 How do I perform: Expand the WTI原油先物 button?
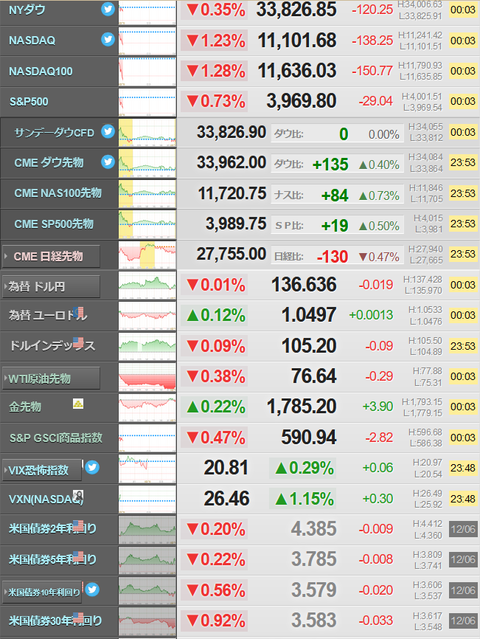point(51,379)
